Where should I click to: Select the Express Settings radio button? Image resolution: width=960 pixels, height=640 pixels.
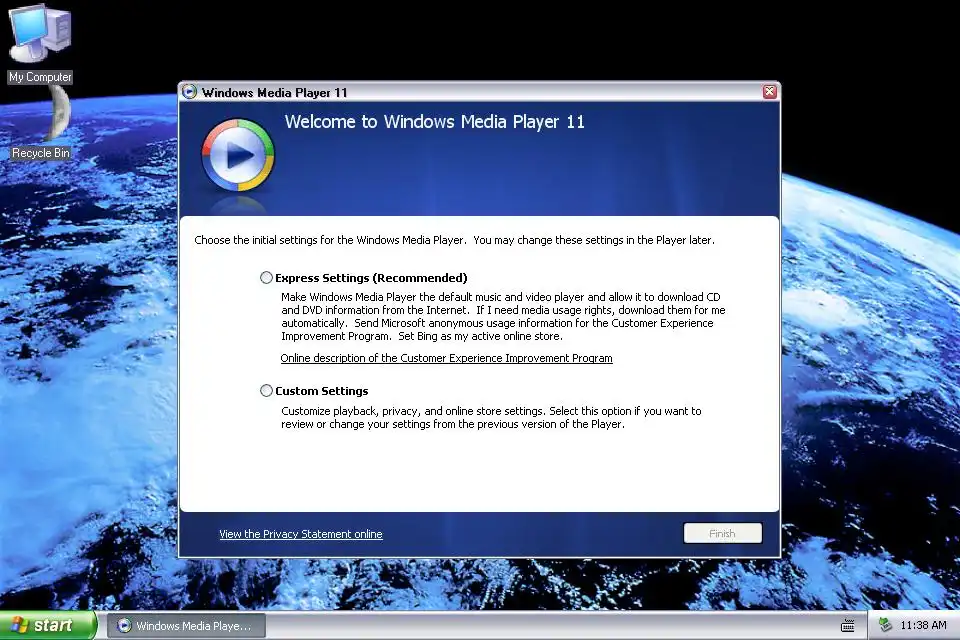point(266,277)
